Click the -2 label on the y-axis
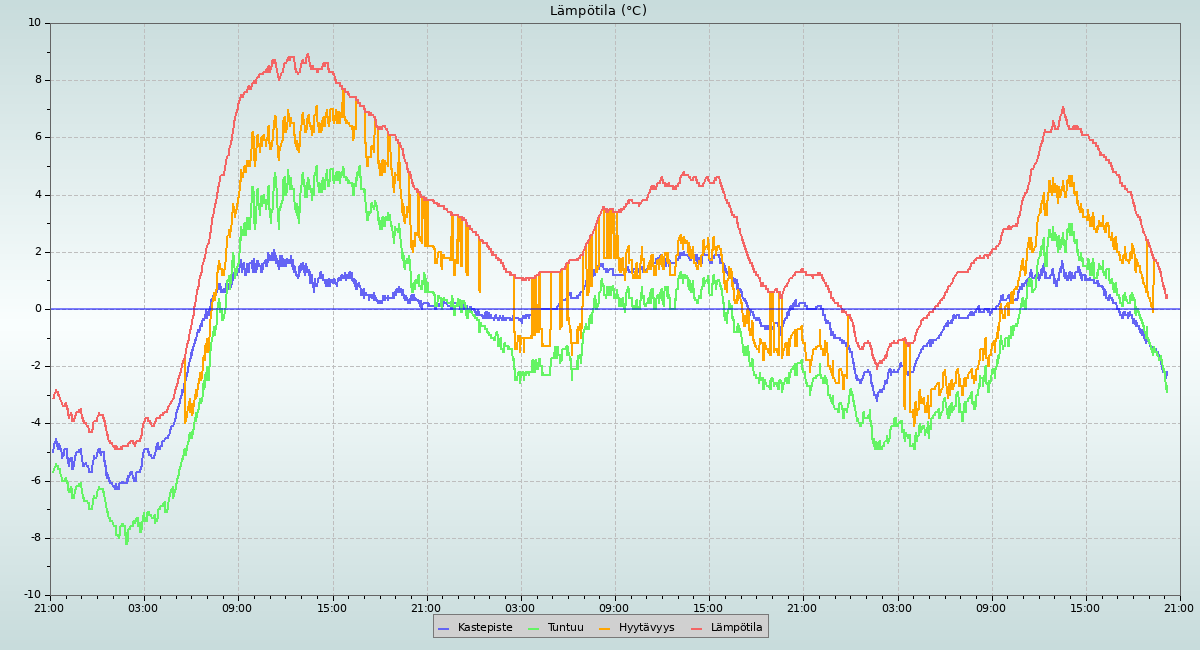This screenshot has height=650, width=1200. tap(35, 366)
